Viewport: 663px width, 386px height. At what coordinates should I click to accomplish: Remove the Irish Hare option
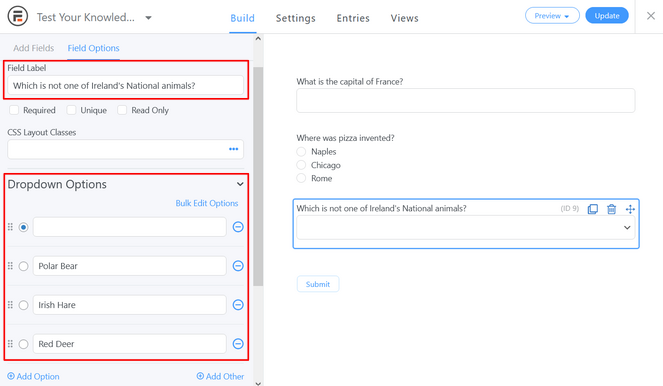(238, 305)
